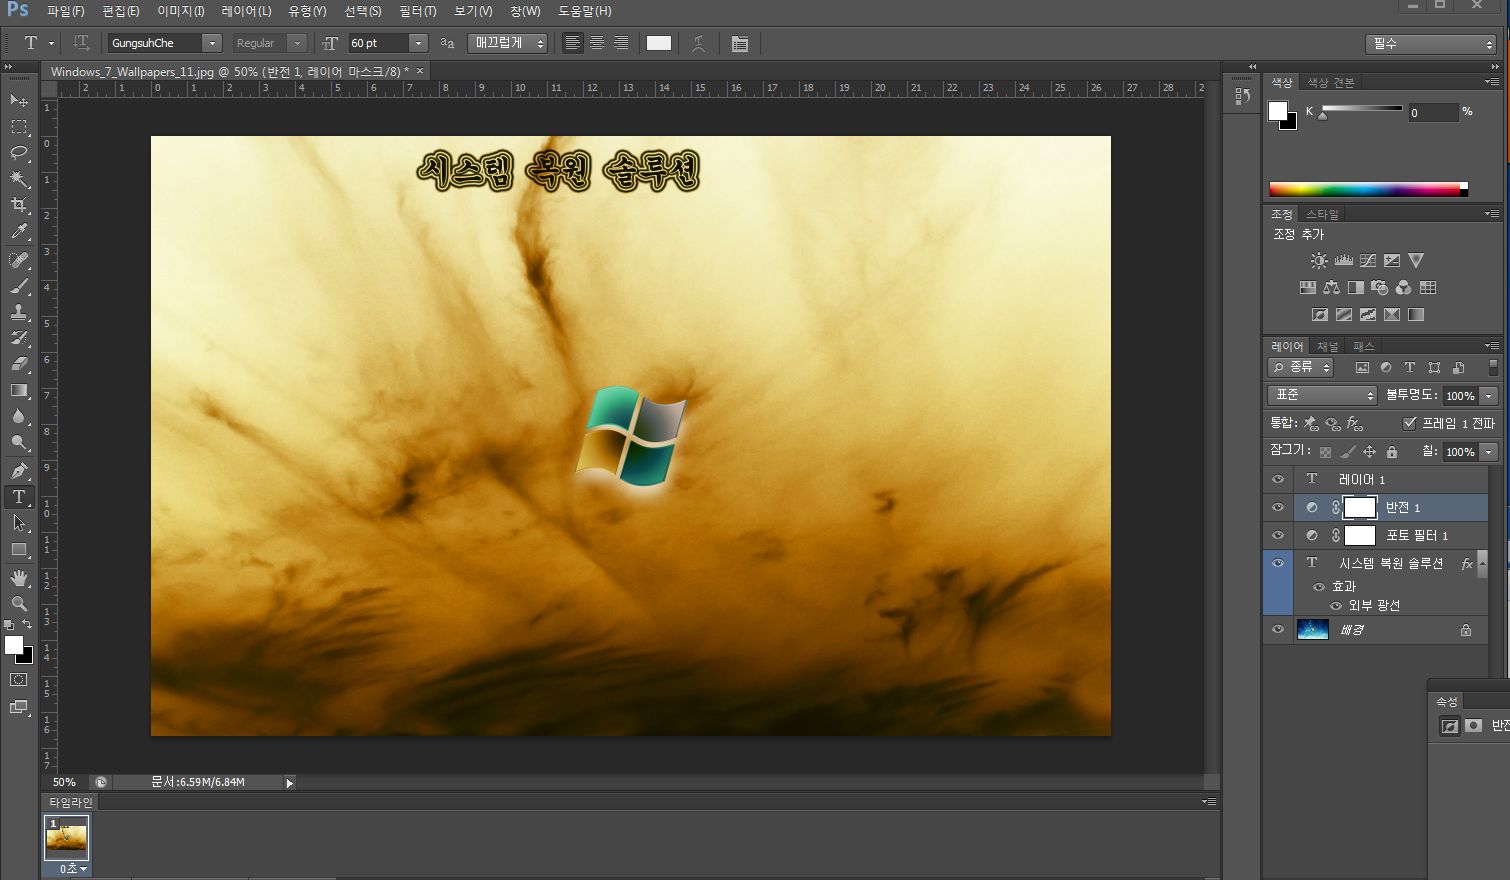1510x880 pixels.
Task: Open the 종류 layer filter dropdown
Action: point(1301,368)
